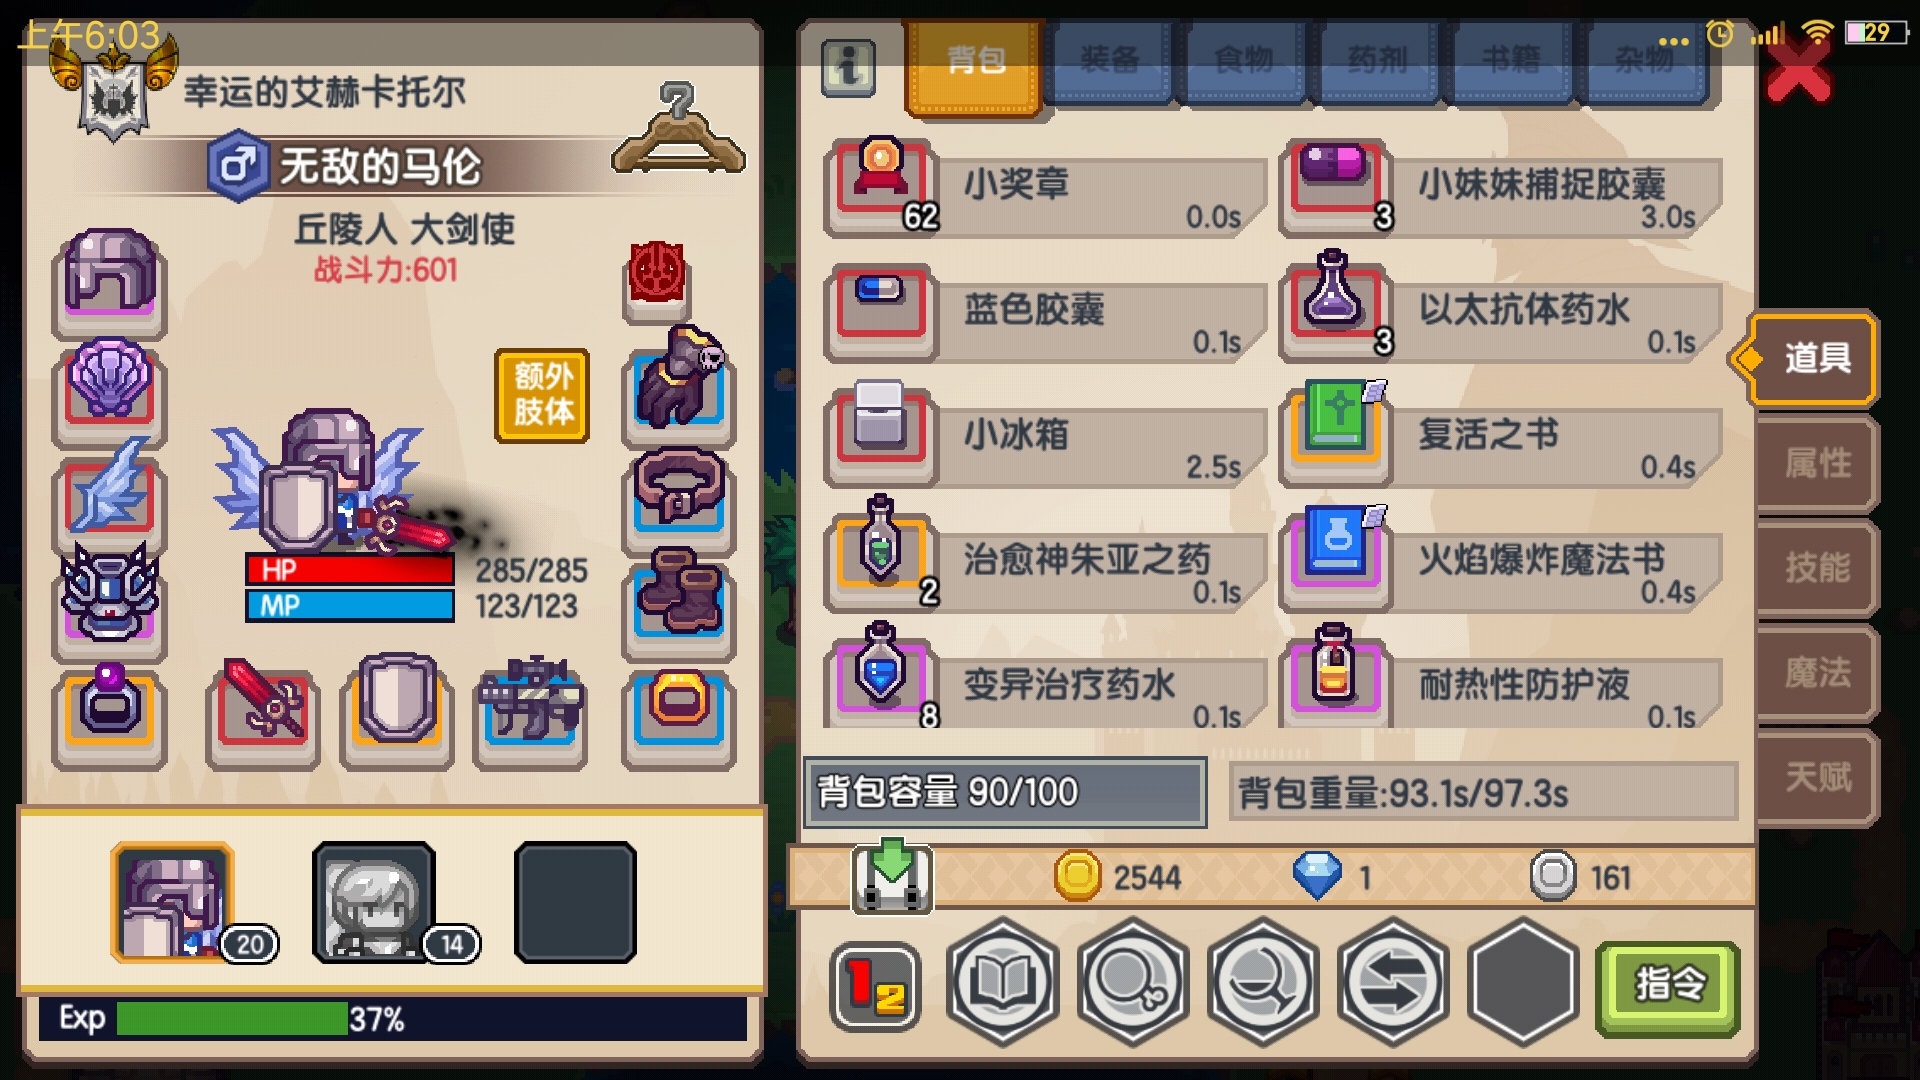Image resolution: width=1920 pixels, height=1080 pixels.
Task: Click the green download bag icon
Action: [x=892, y=877]
